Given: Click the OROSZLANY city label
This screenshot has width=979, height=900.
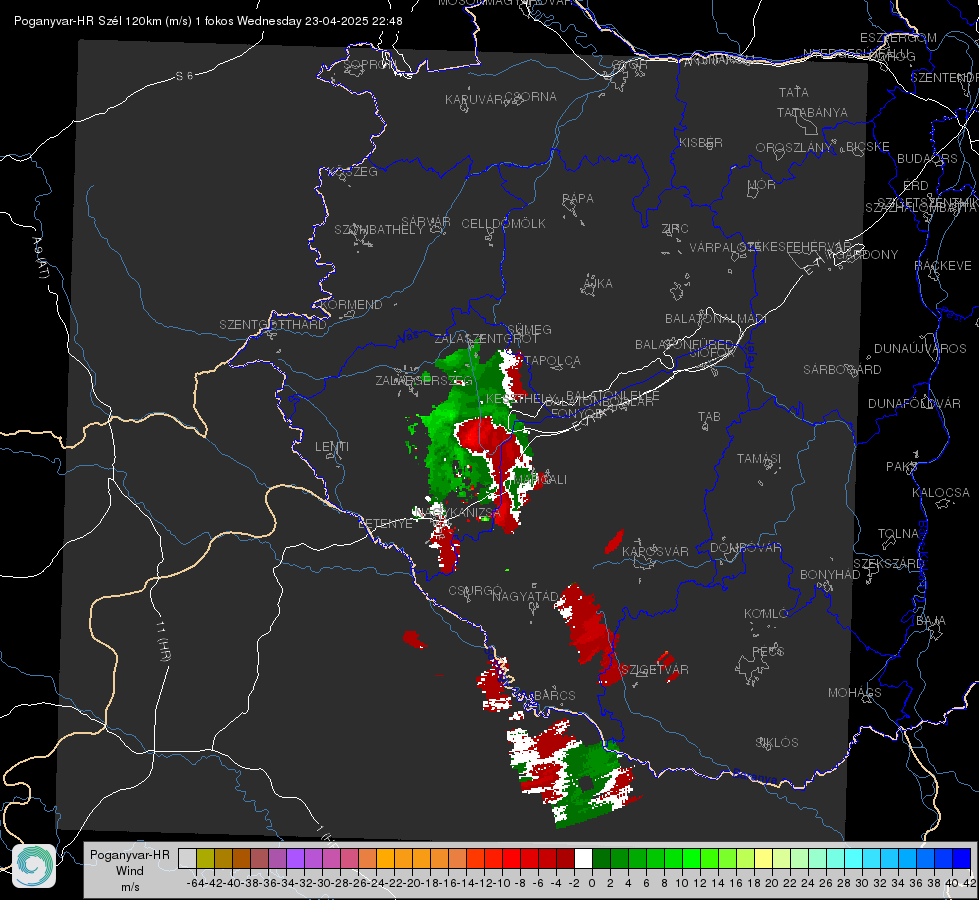Looking at the screenshot, I should (794, 147).
